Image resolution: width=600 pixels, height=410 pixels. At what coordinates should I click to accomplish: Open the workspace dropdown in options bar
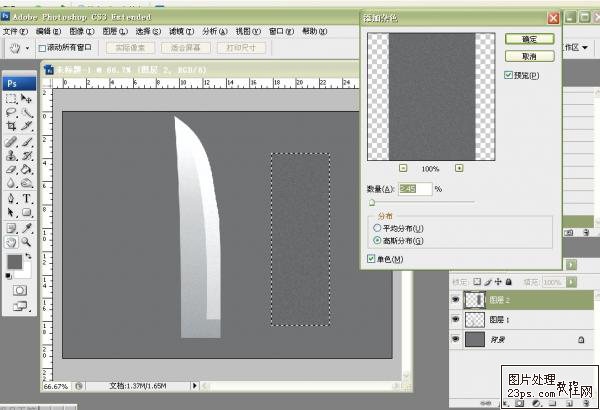click(x=585, y=47)
